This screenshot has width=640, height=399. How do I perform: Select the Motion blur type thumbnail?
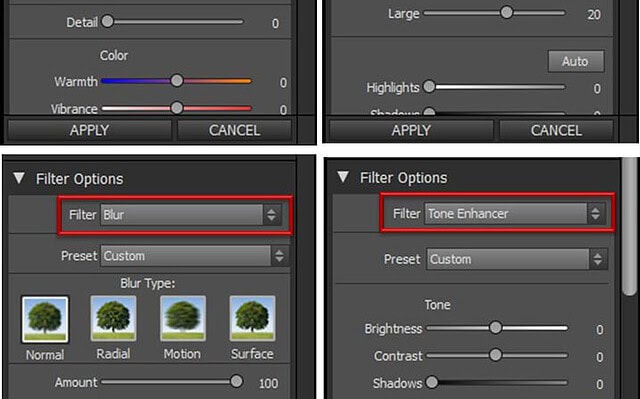click(x=183, y=319)
